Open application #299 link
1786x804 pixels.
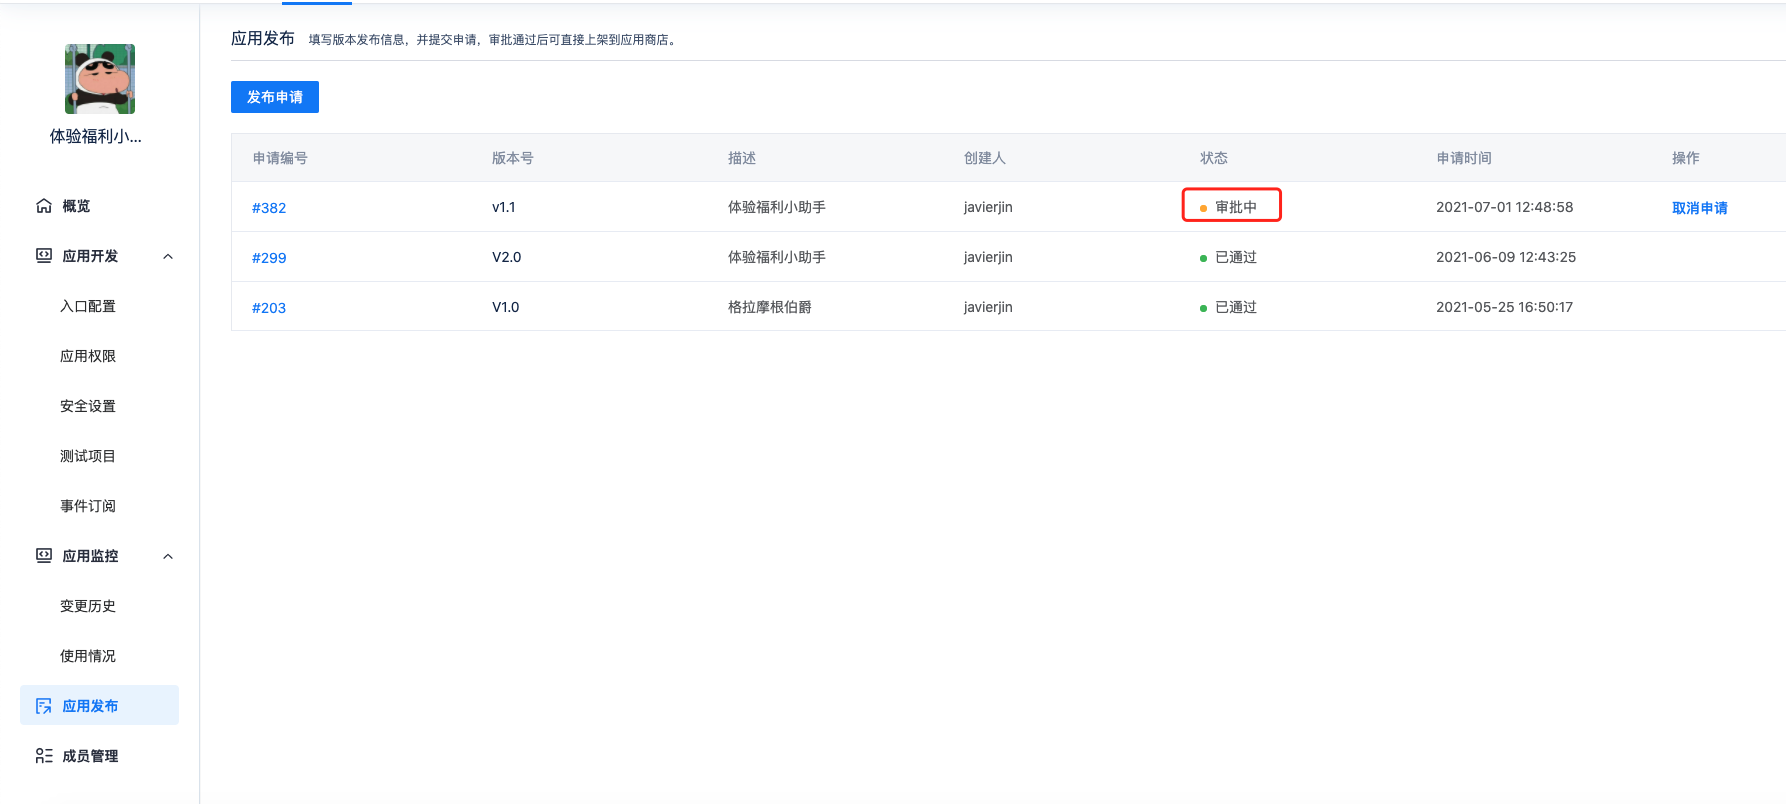[269, 258]
